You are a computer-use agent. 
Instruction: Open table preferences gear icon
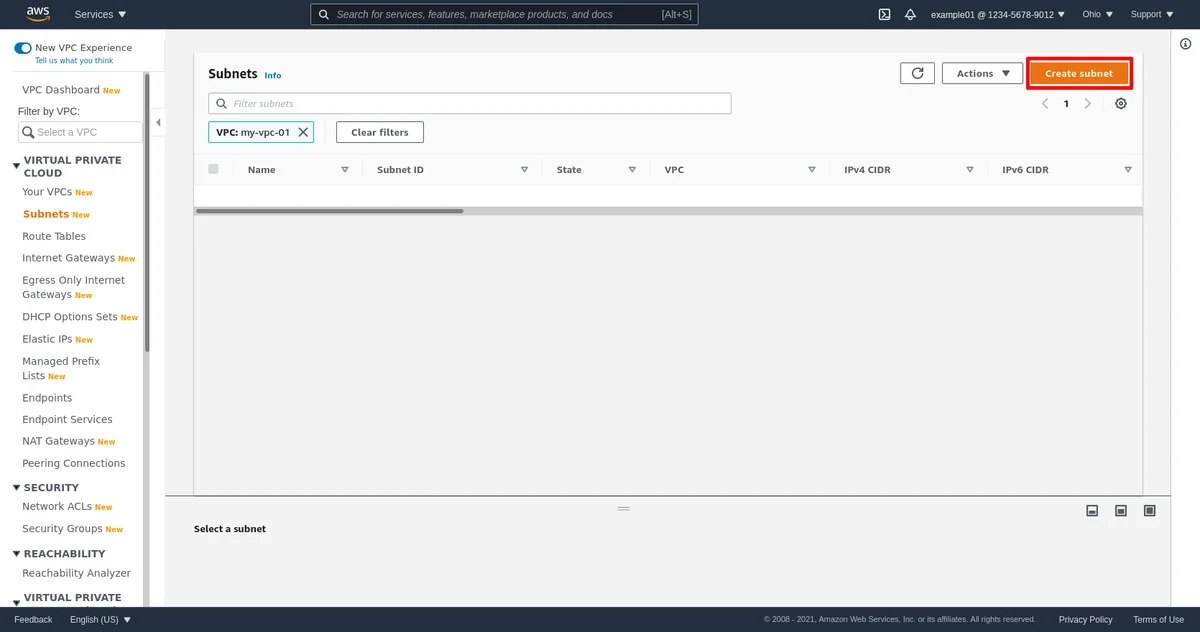1121,104
